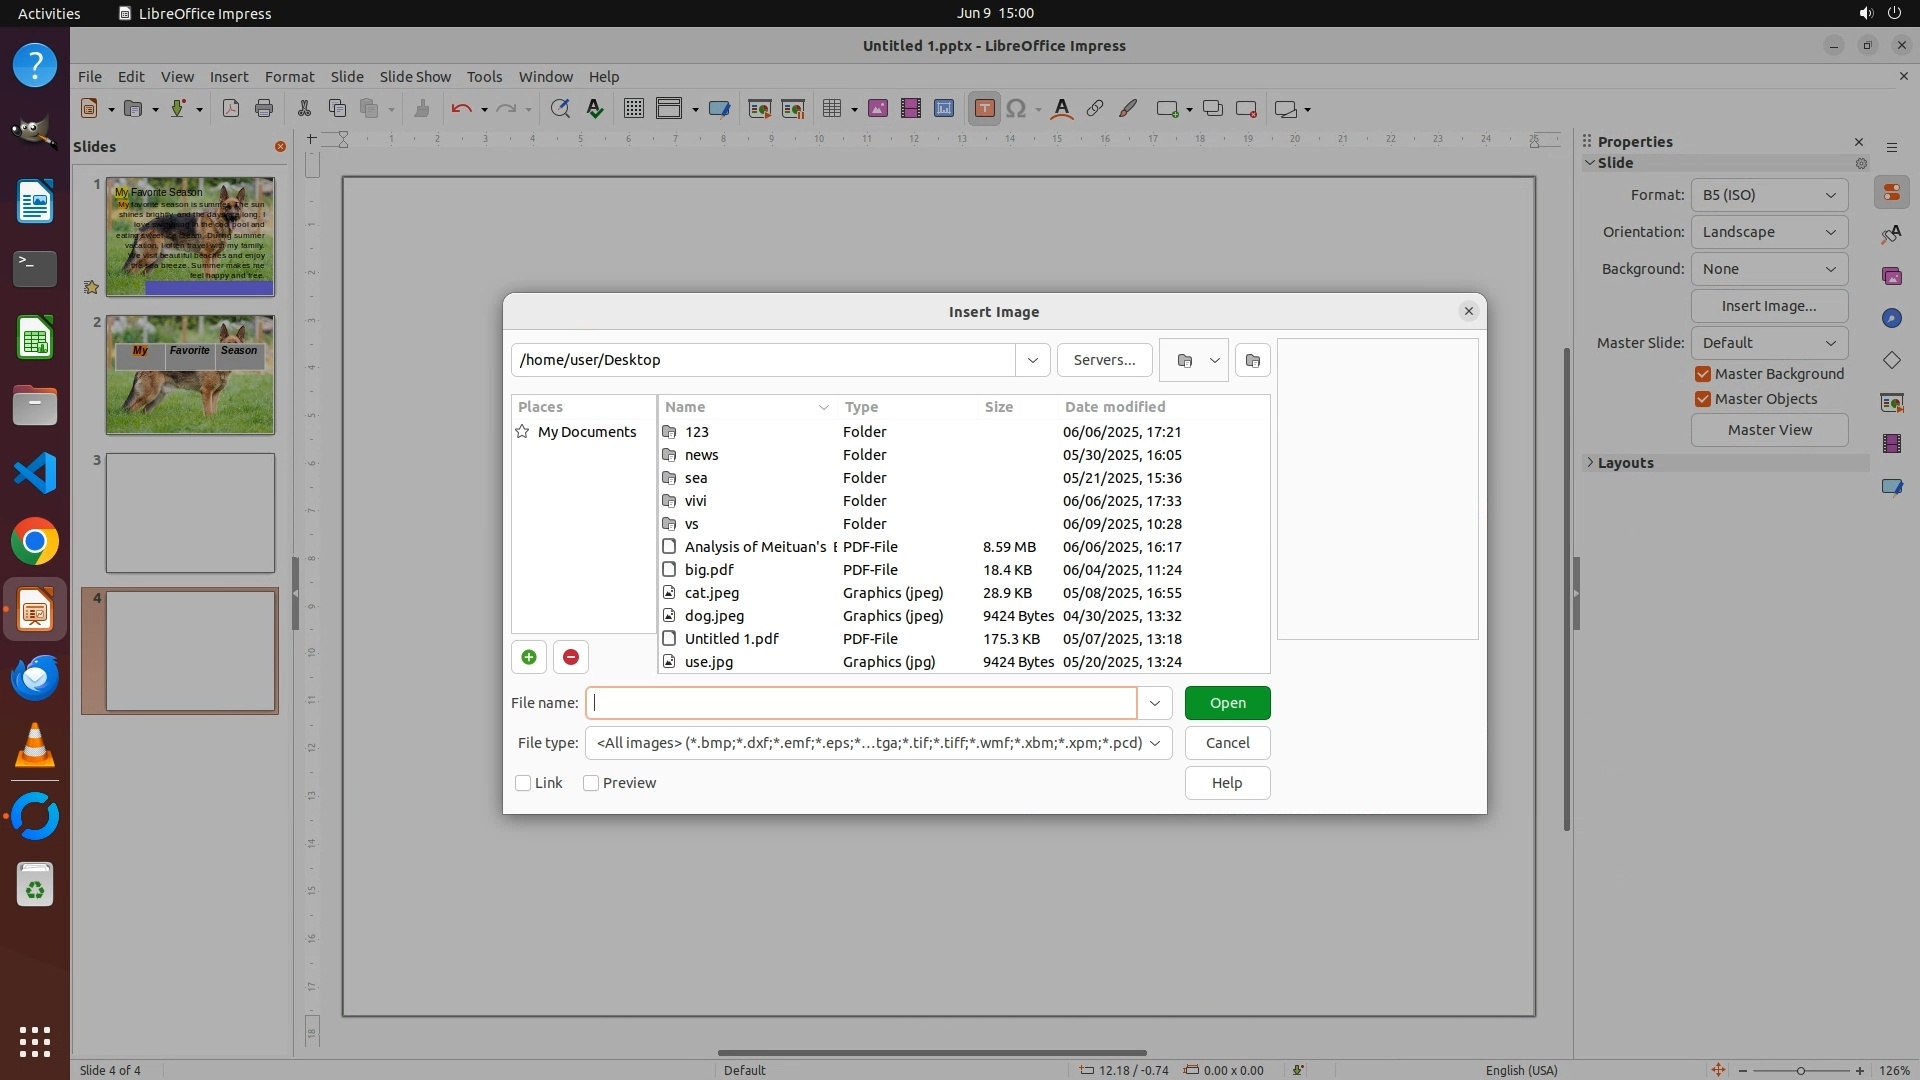
Task: Click the Export as PDF icon
Action: pos(231,109)
